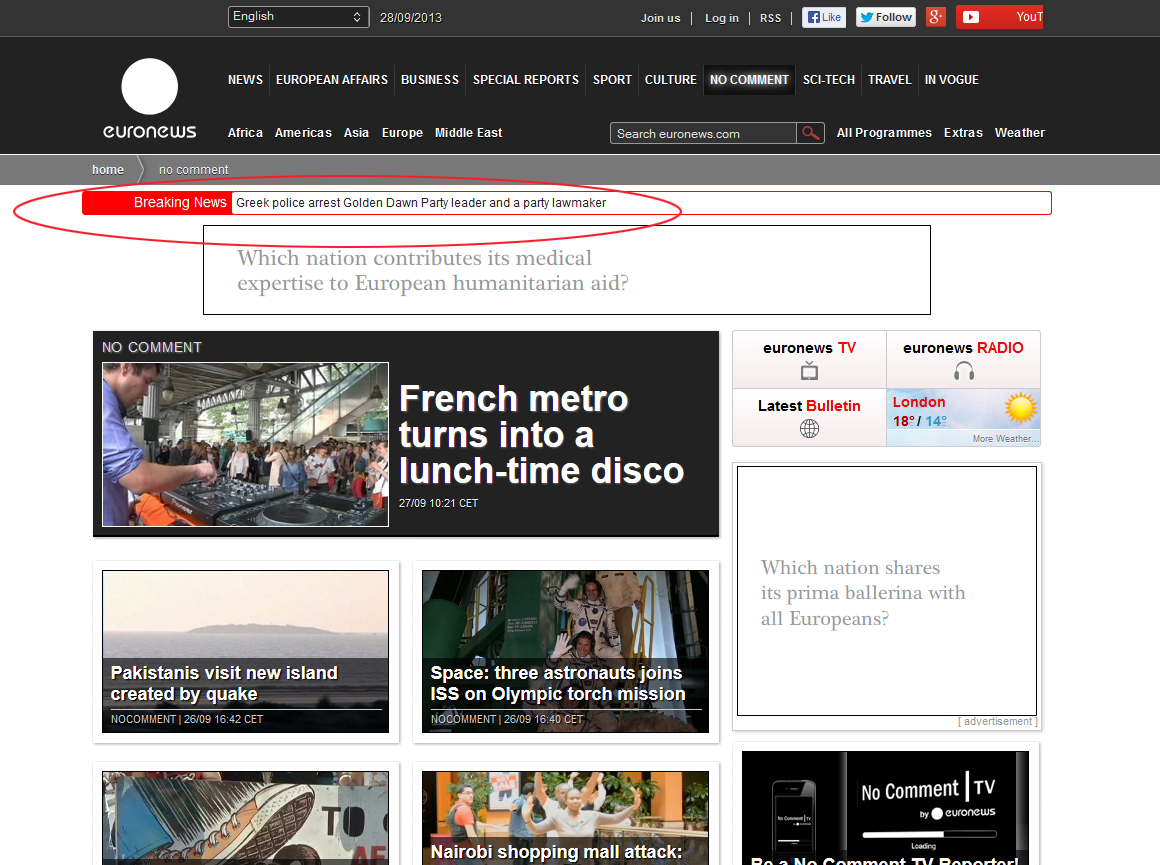Open the Extras menu
Image resolution: width=1160 pixels, height=865 pixels.
(x=963, y=133)
